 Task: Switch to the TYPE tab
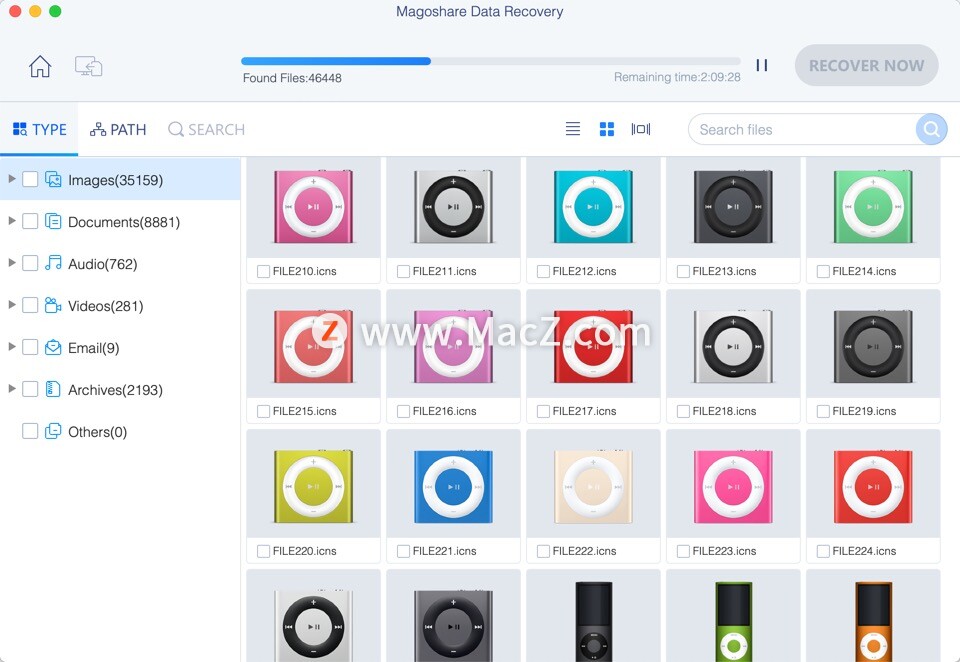[40, 129]
